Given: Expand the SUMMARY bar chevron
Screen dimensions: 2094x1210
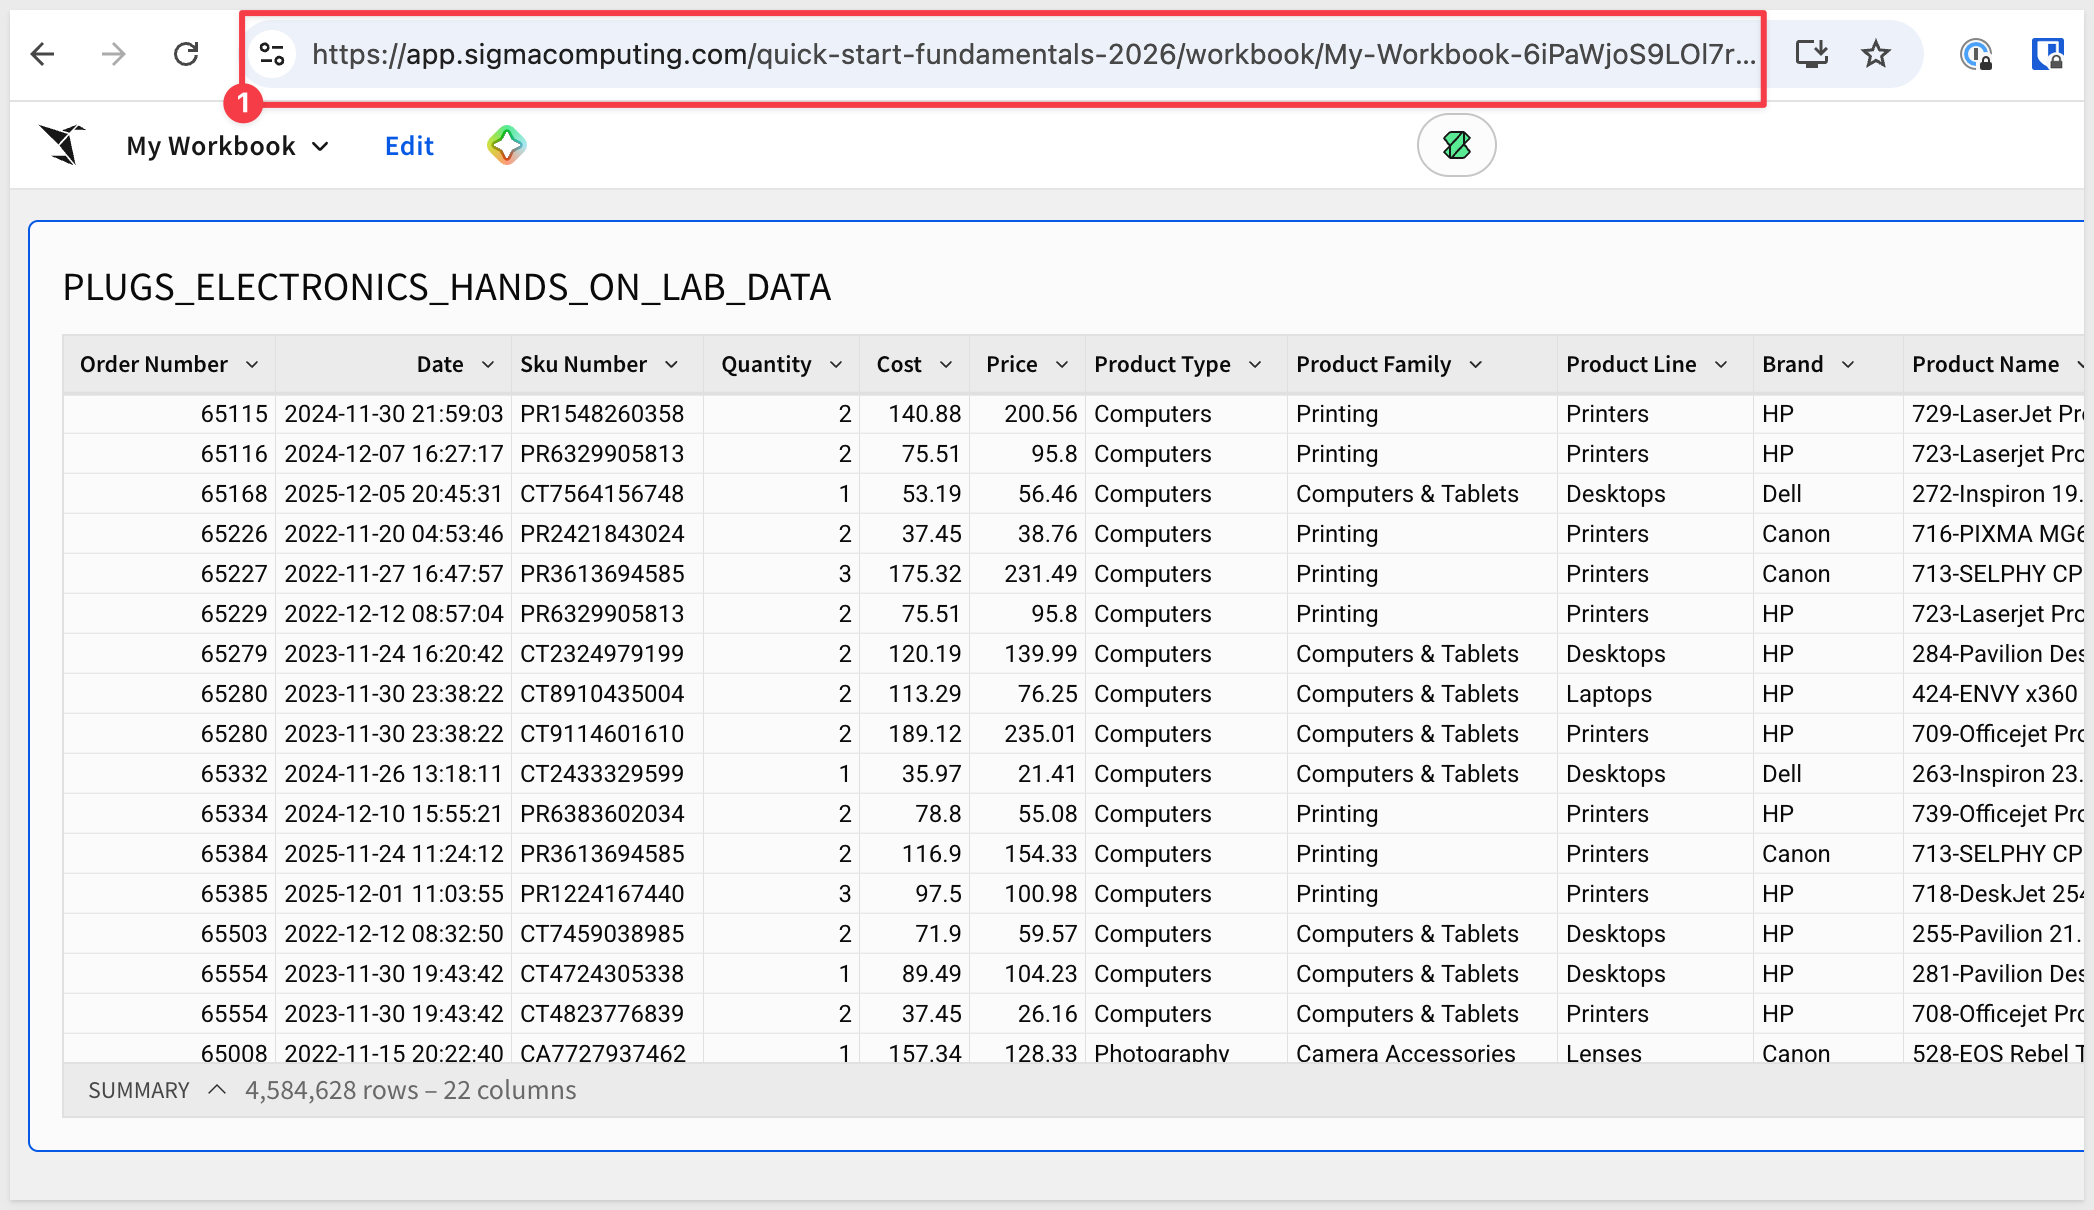Looking at the screenshot, I should click(x=217, y=1090).
